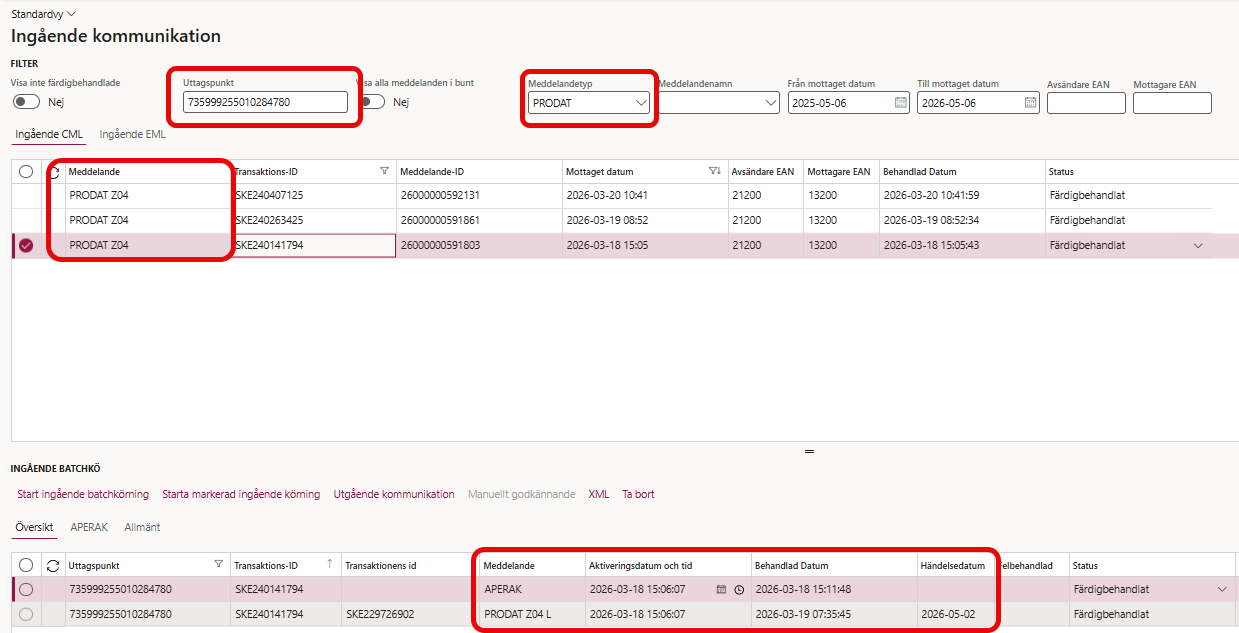Image resolution: width=1239 pixels, height=633 pixels.
Task: Open calendar picker for Till mottaget datum
Action: [x=1031, y=102]
